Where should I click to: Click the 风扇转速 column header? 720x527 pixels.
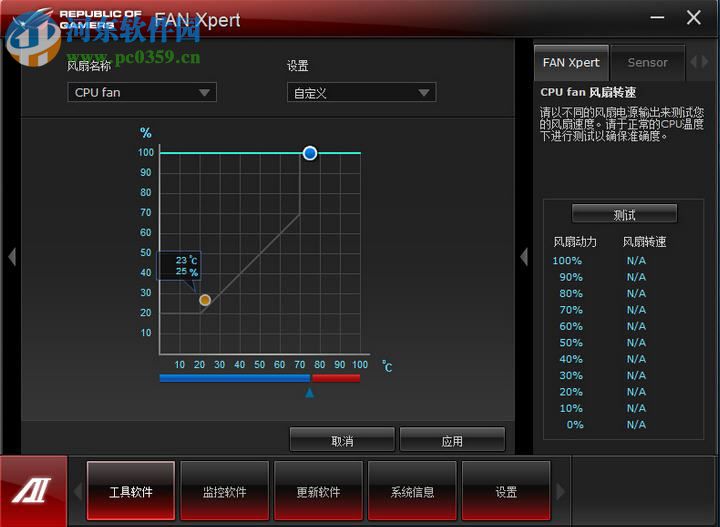644,241
